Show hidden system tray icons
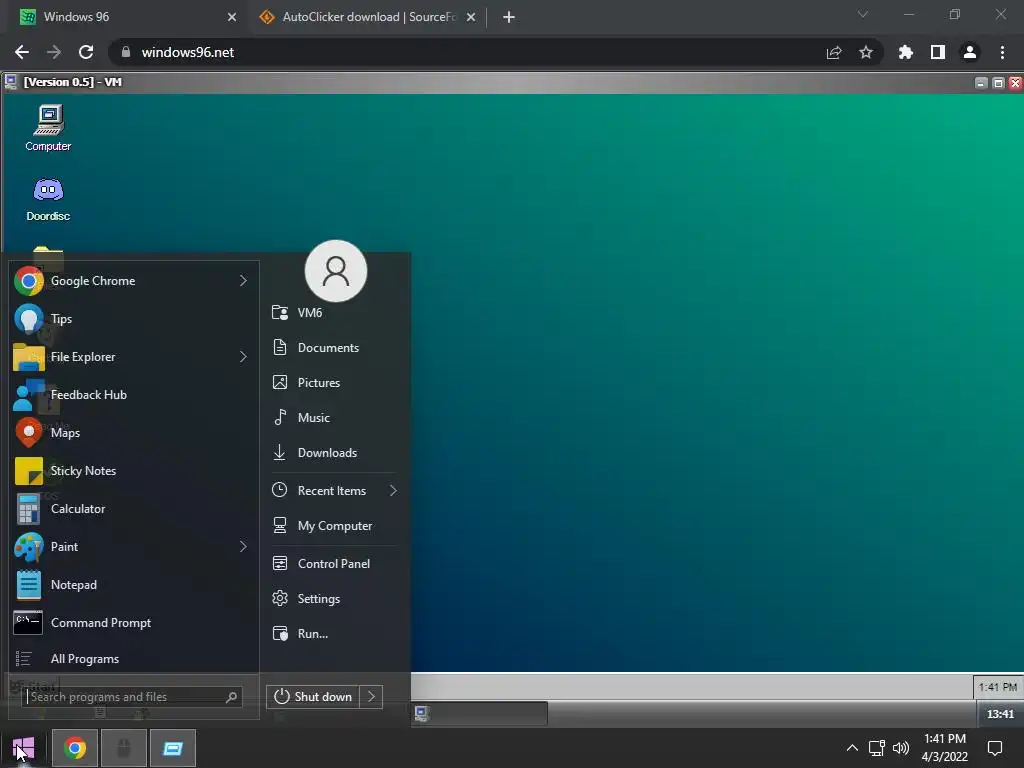The width and height of the screenshot is (1024, 768). tap(852, 748)
